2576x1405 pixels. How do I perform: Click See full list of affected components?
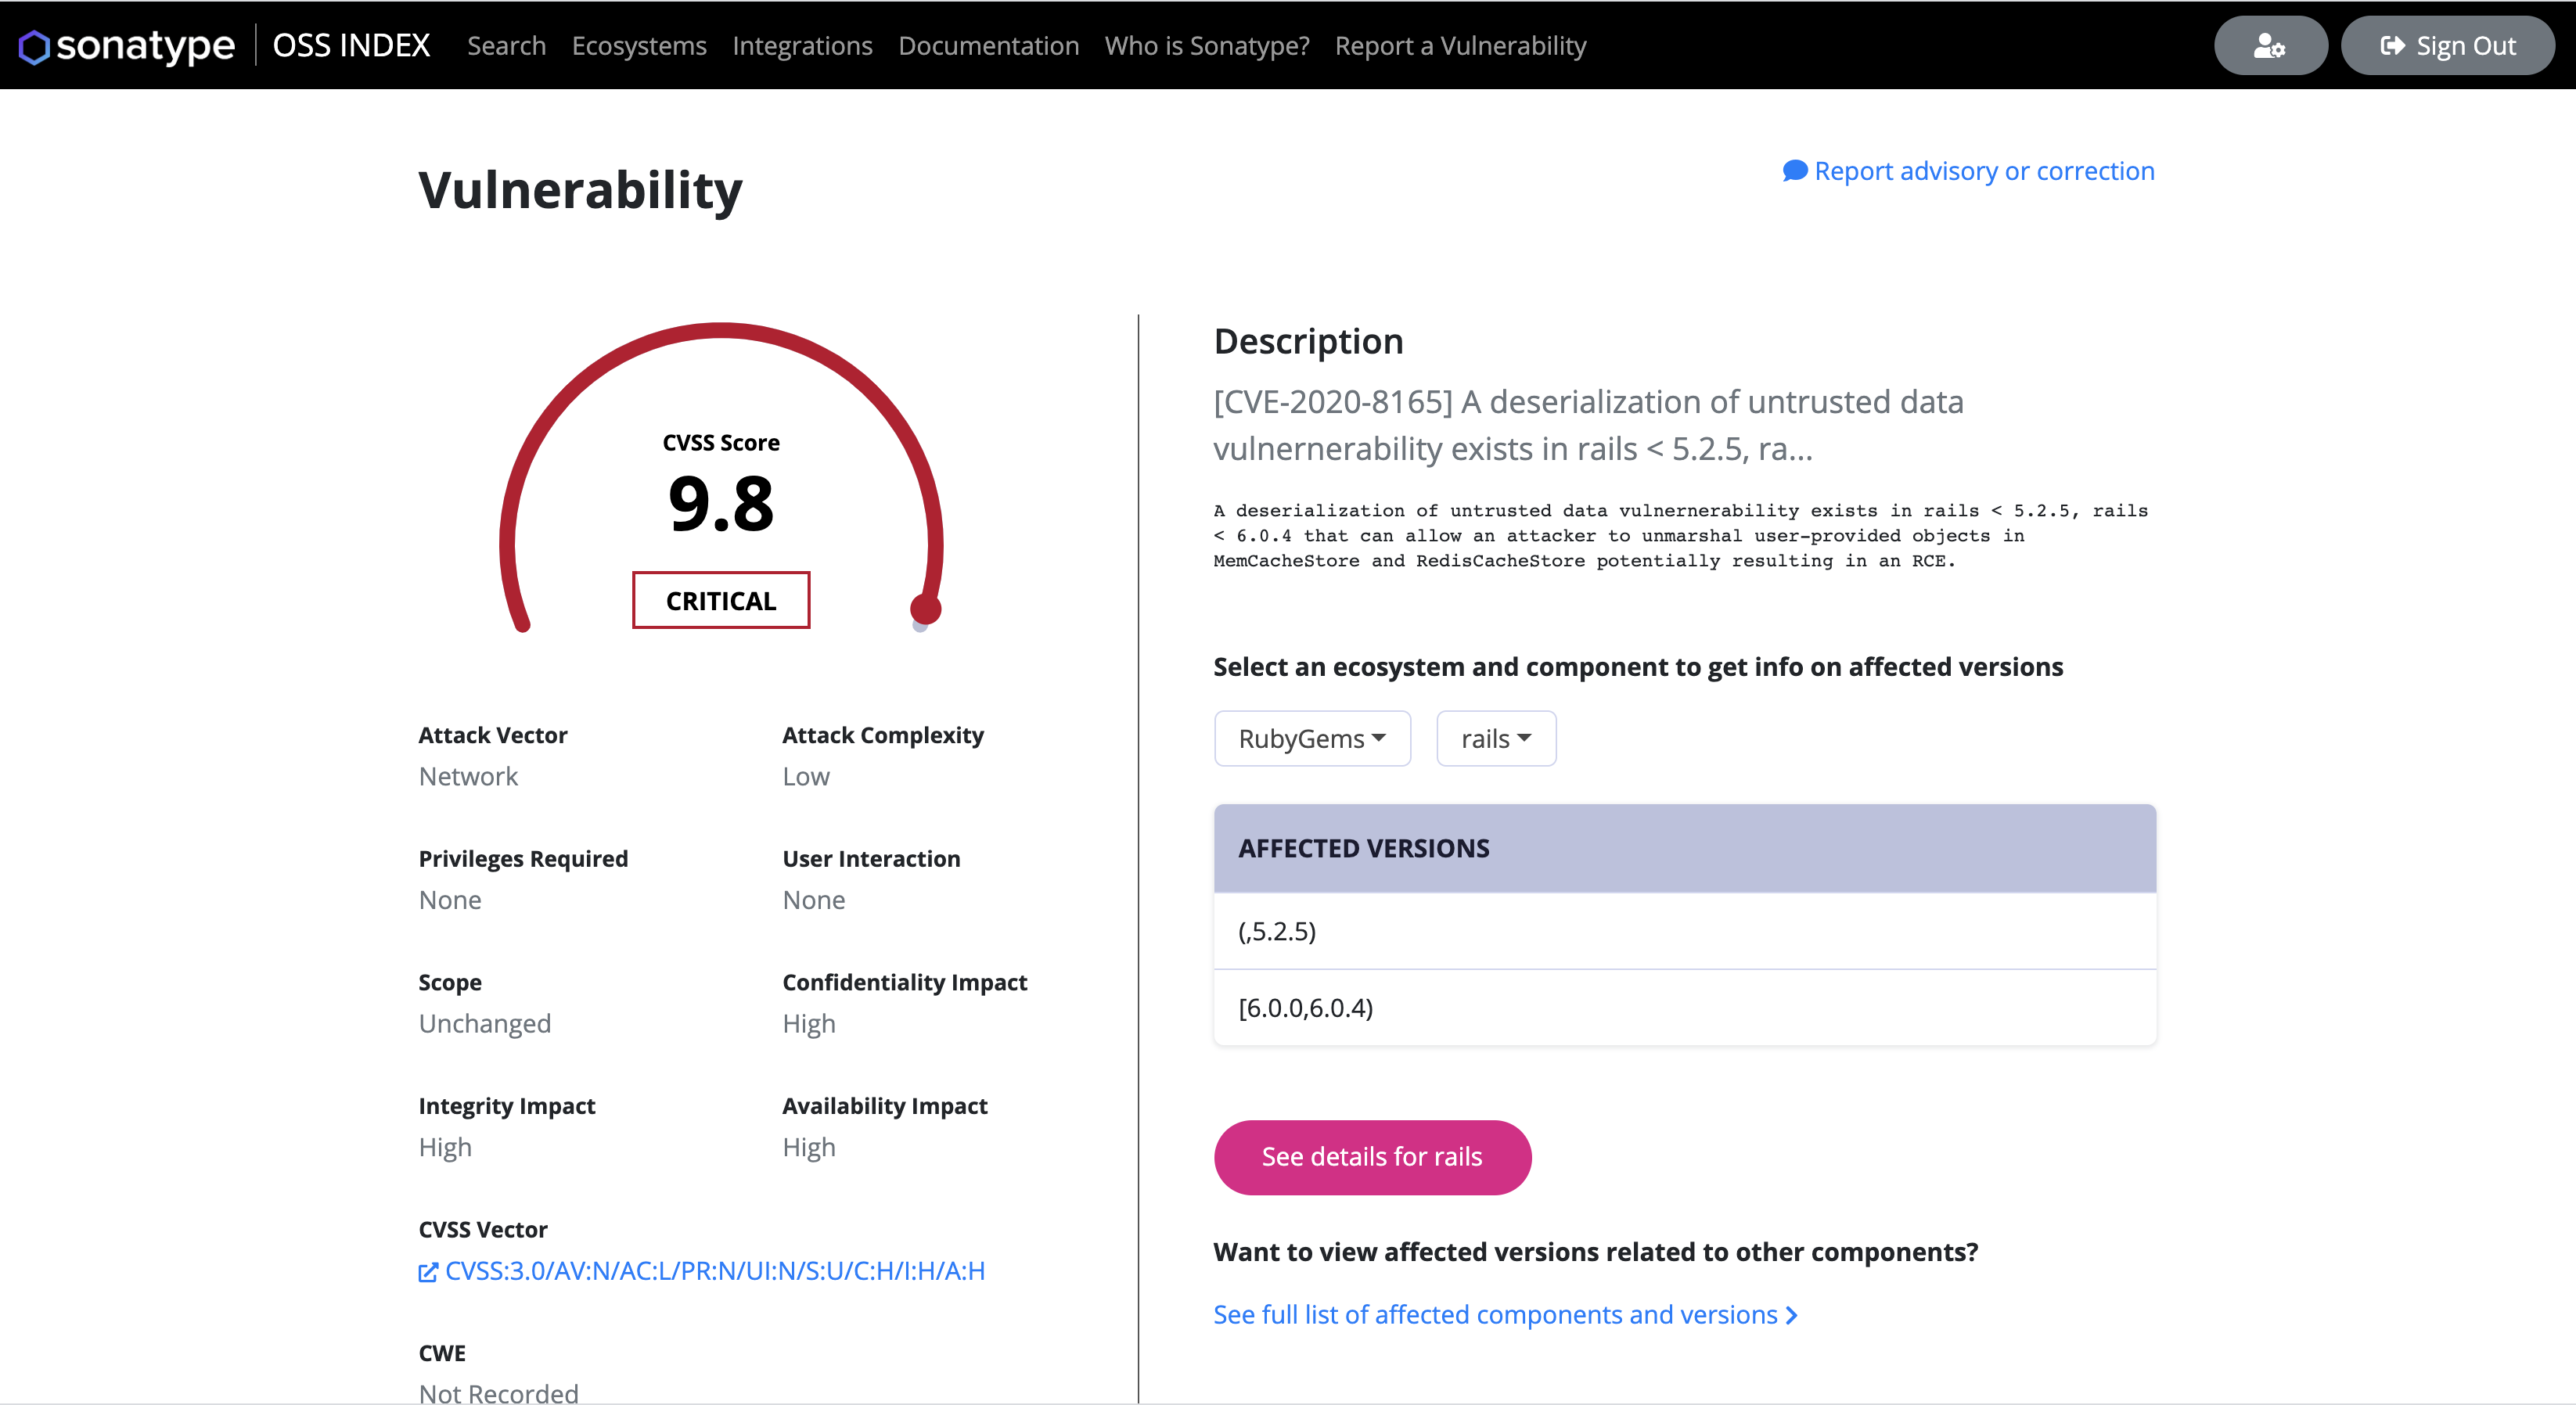[x=1495, y=1315]
